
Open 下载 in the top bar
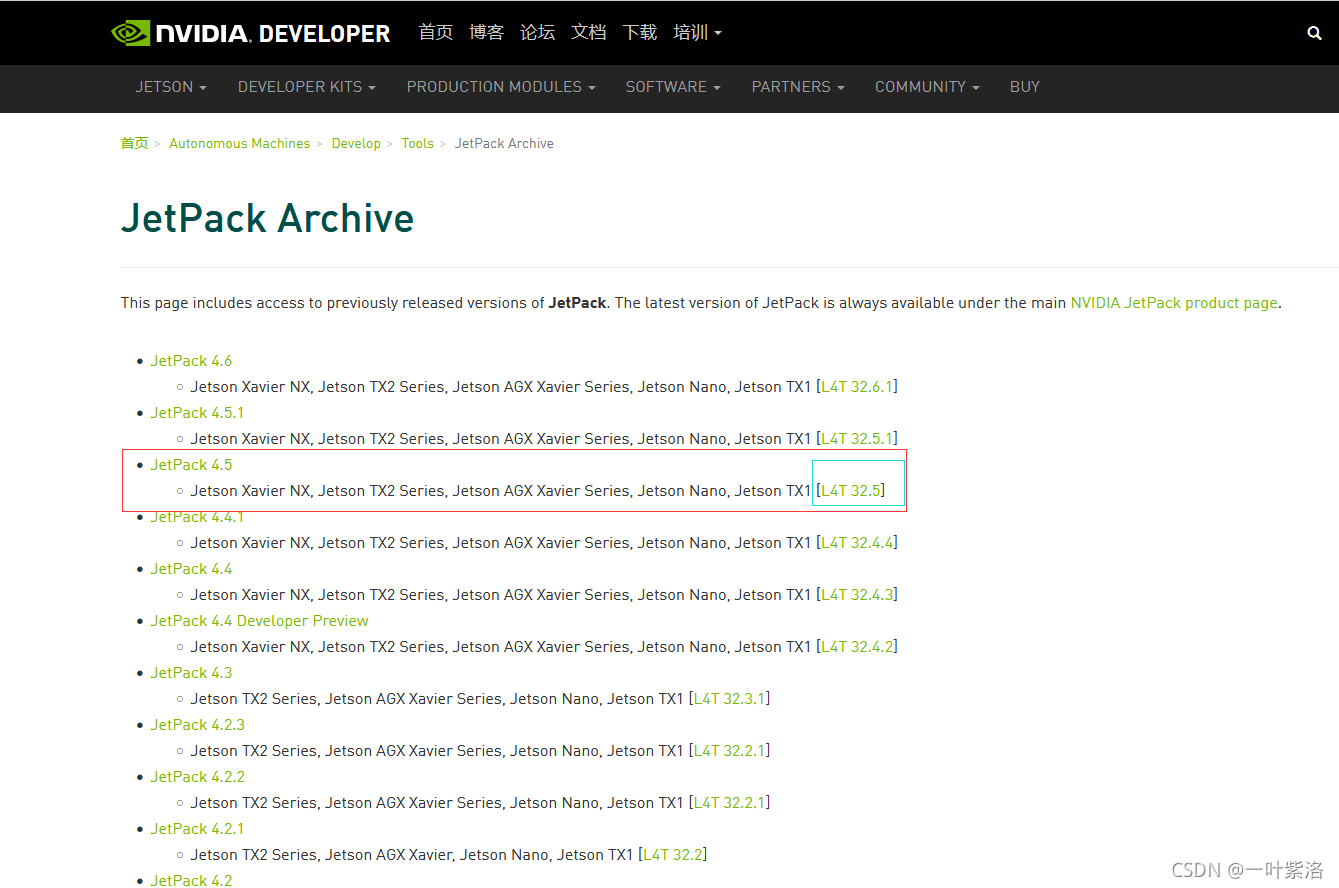coord(639,33)
